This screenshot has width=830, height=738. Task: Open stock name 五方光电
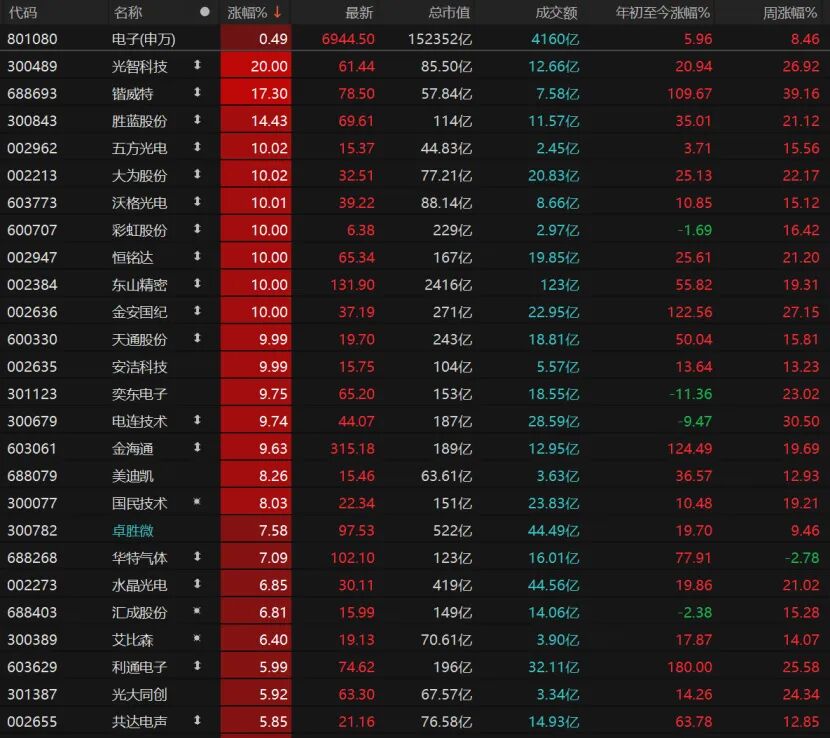point(139,149)
